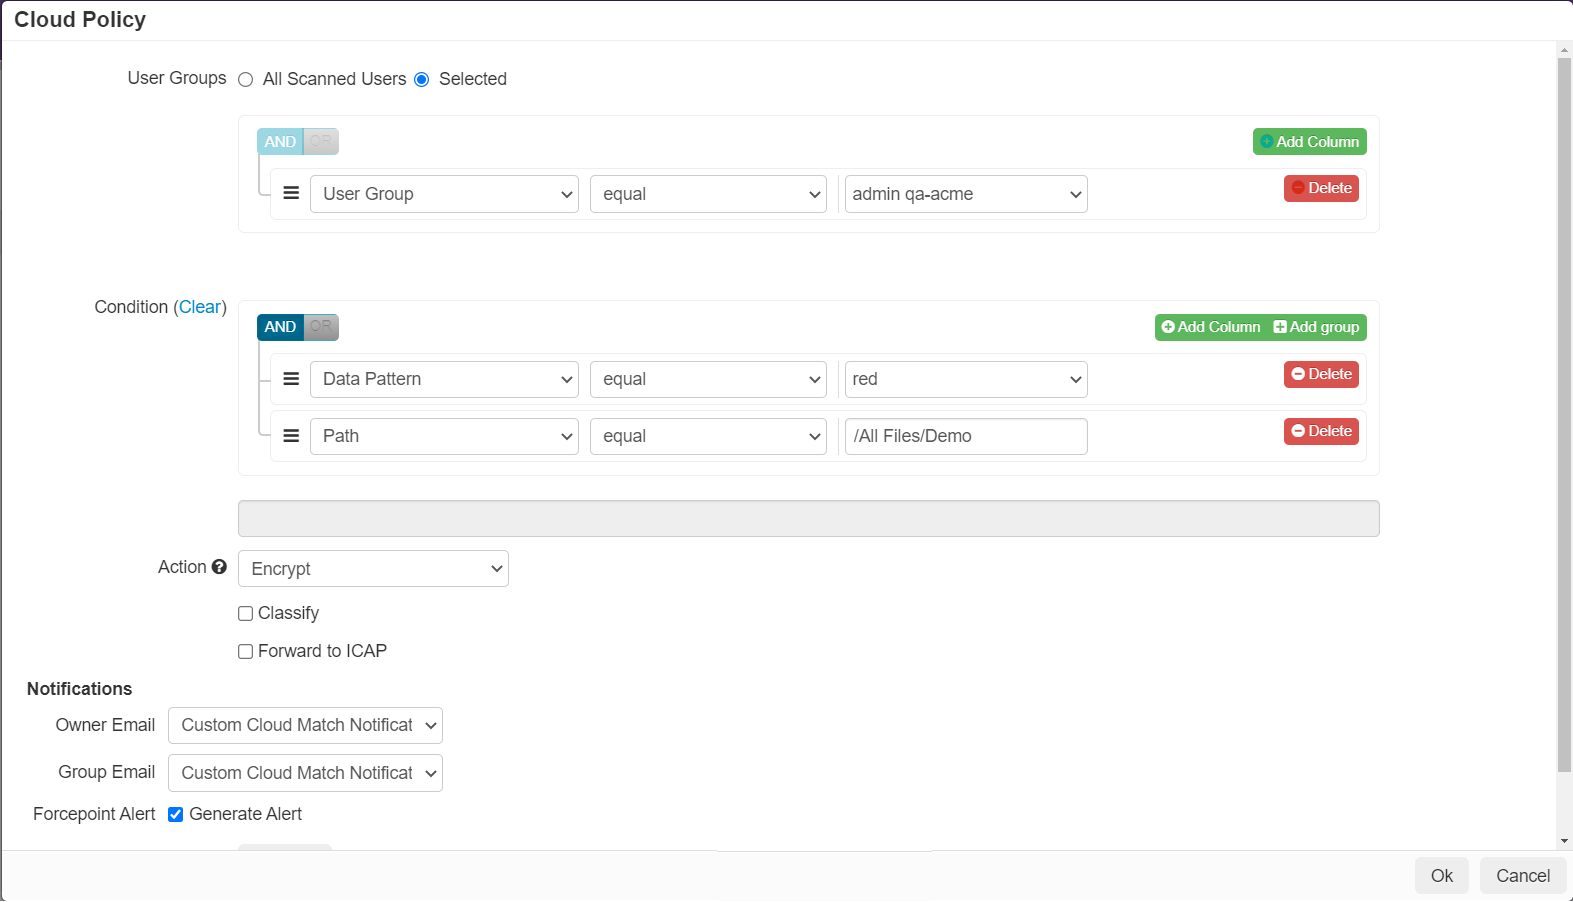Switch User Groups logic to OR
This screenshot has height=902, width=1573.
pos(321,142)
